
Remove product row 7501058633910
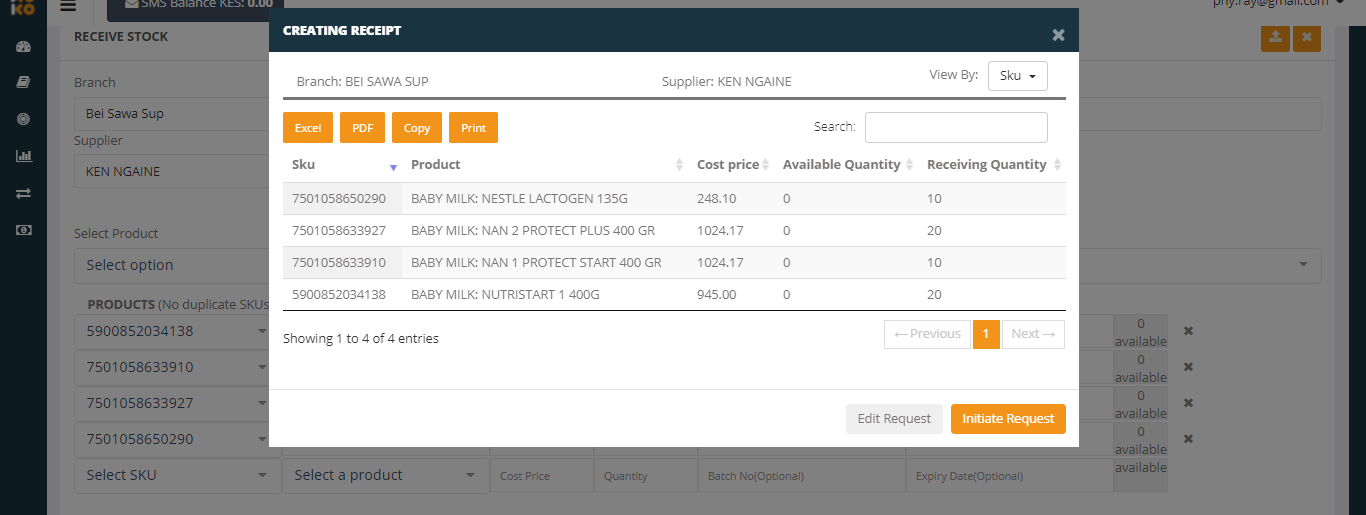coord(1189,367)
